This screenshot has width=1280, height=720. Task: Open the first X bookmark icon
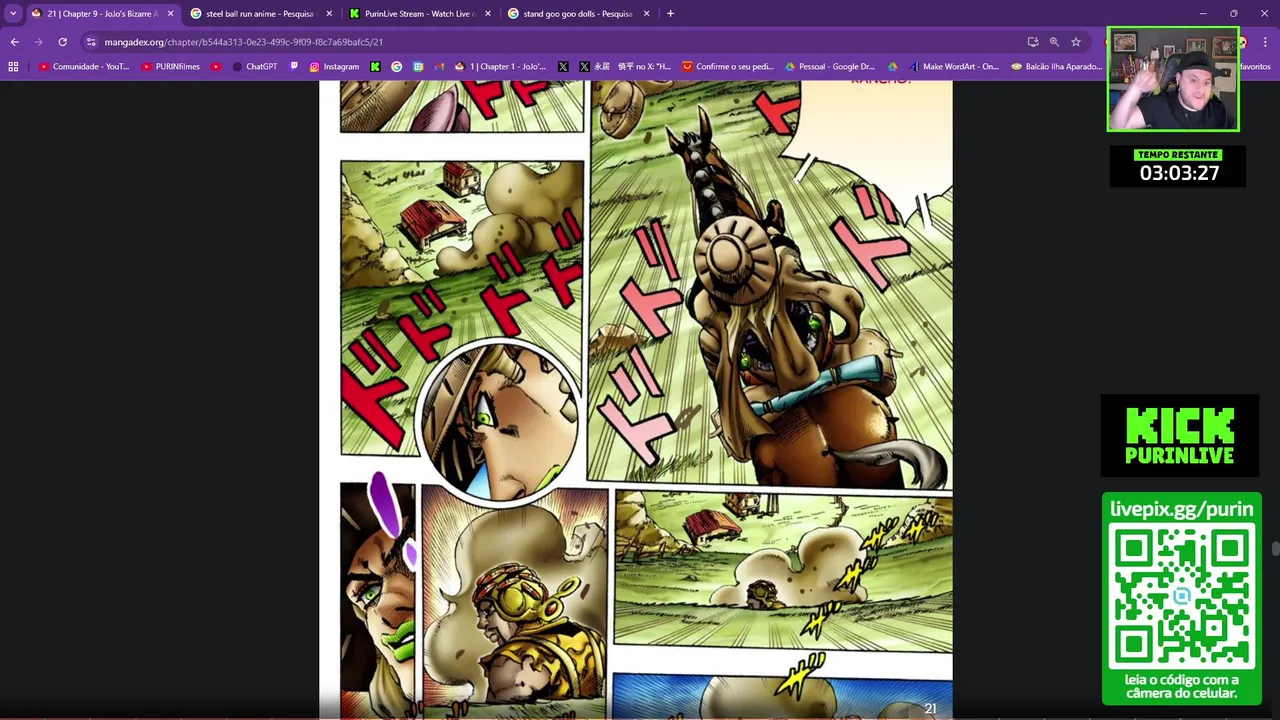[563, 67]
